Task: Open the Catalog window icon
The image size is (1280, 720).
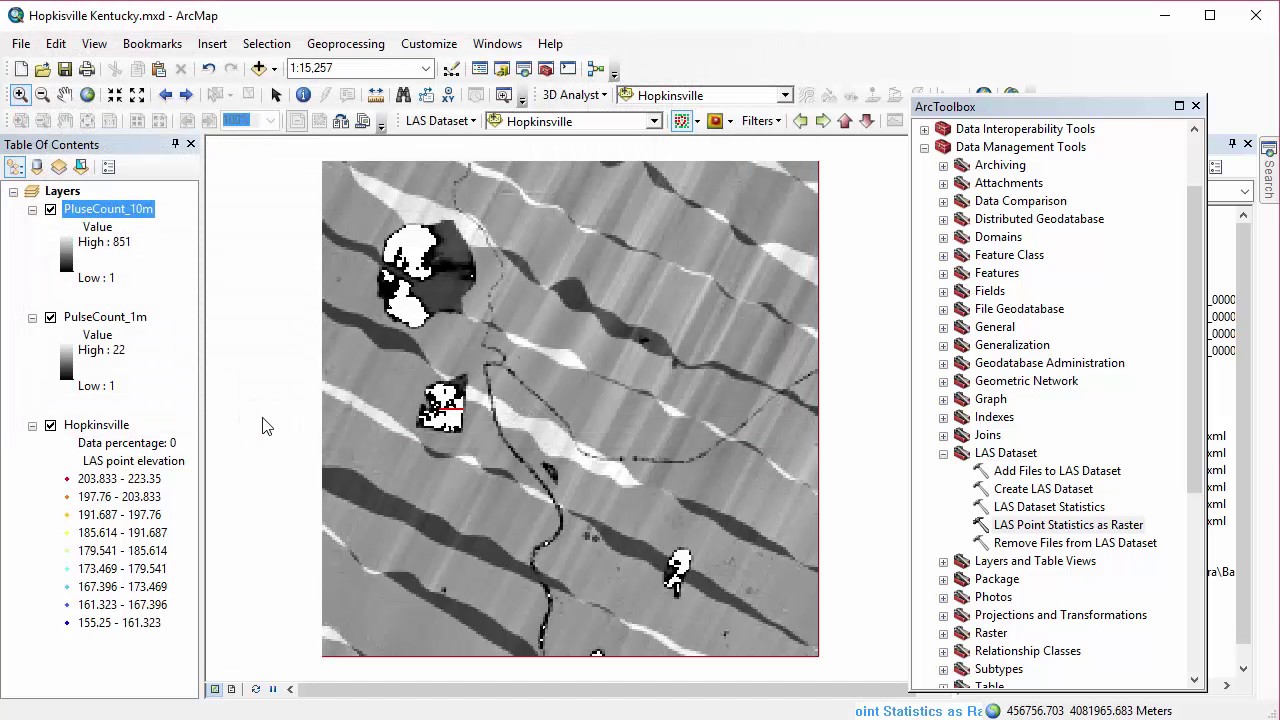Action: pos(502,69)
